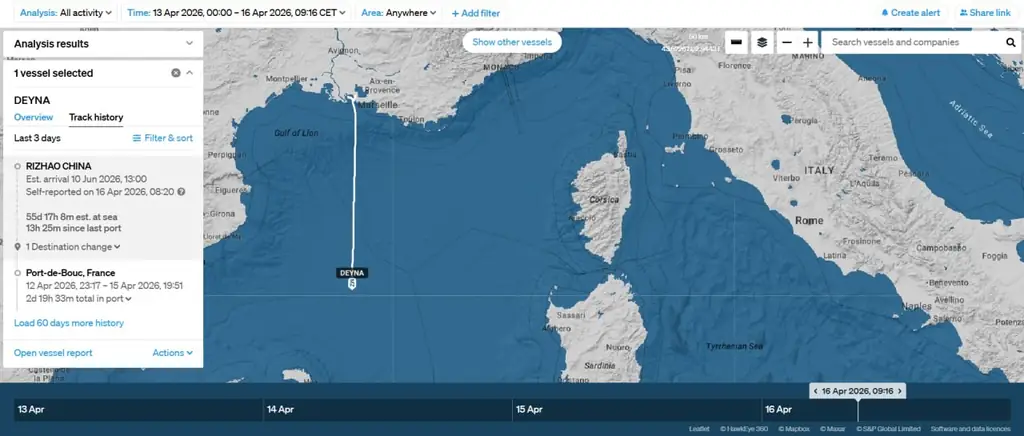This screenshot has height=436, width=1024.
Task: Click the search magnifier icon
Action: (x=1010, y=43)
